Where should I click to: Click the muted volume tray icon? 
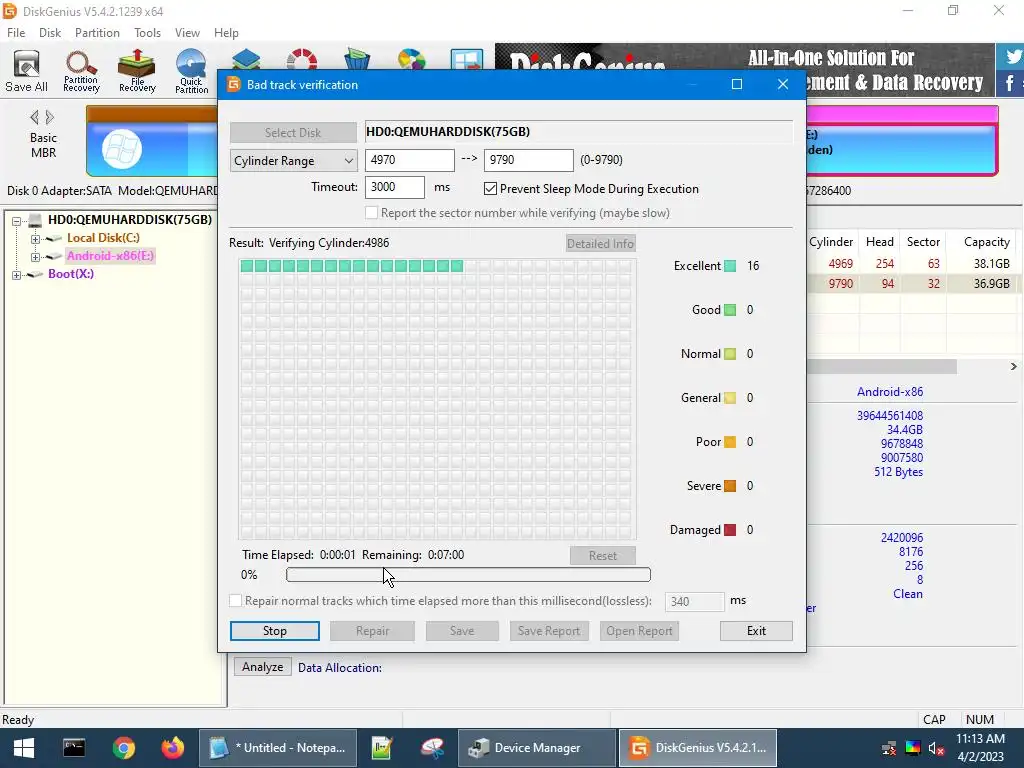[x=936, y=748]
